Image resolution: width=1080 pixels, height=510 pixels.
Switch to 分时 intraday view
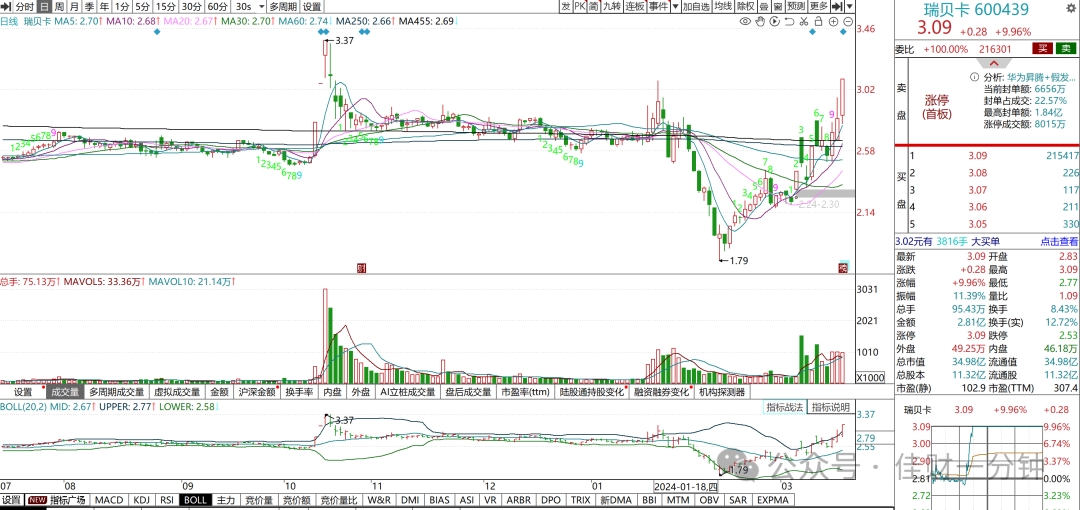click(x=24, y=6)
